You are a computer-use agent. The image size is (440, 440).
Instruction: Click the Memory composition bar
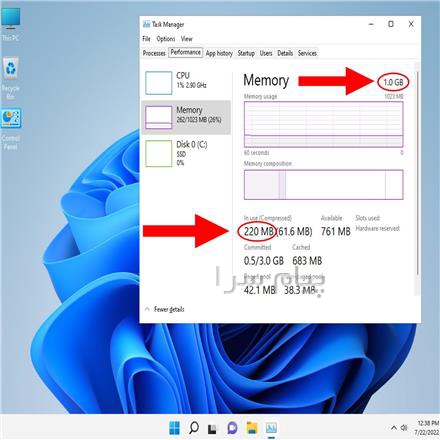[324, 185]
